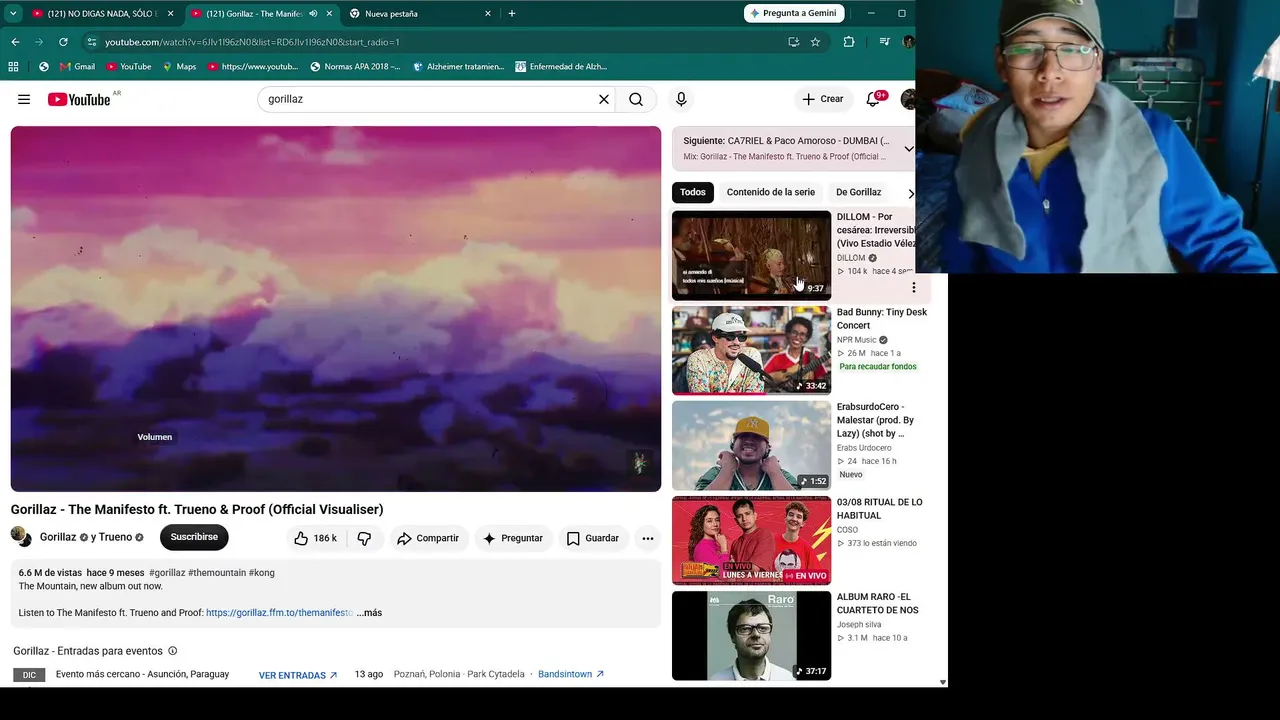1280x720 pixels.
Task: View site information in address bar
Action: pyautogui.click(x=91, y=42)
